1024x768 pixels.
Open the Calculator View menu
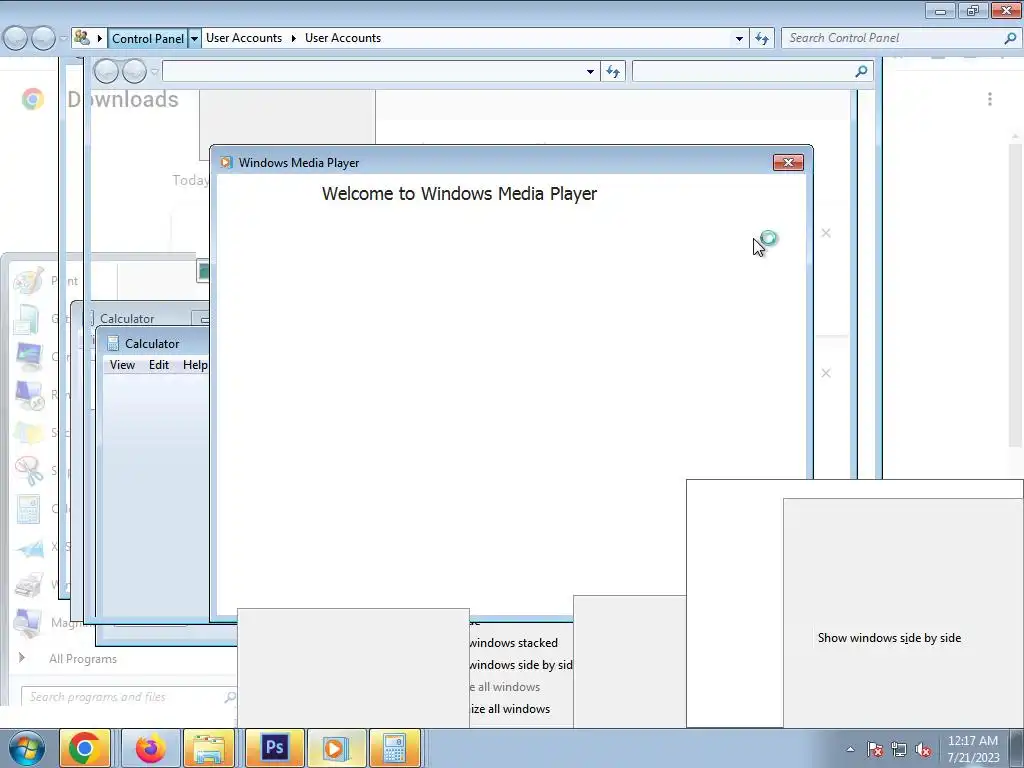pos(122,365)
